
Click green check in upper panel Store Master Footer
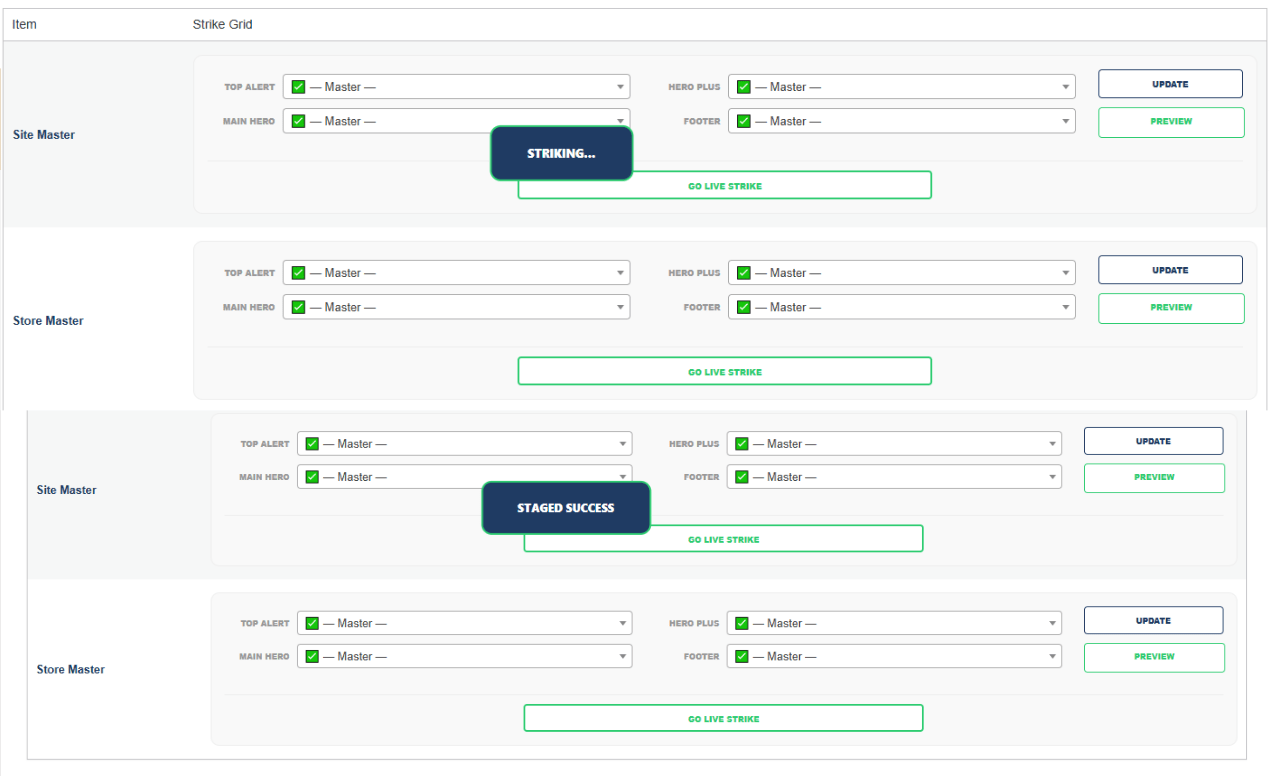[x=743, y=307]
